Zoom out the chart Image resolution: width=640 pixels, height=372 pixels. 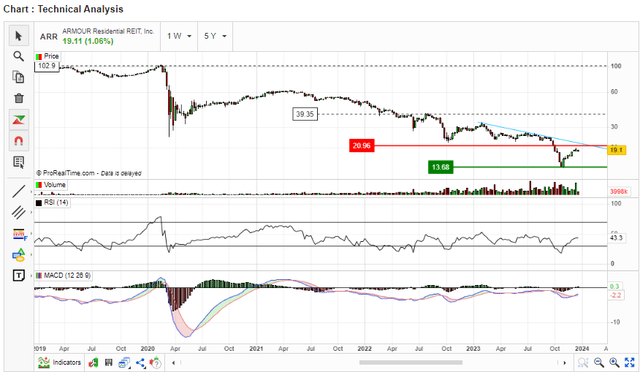coord(599,362)
